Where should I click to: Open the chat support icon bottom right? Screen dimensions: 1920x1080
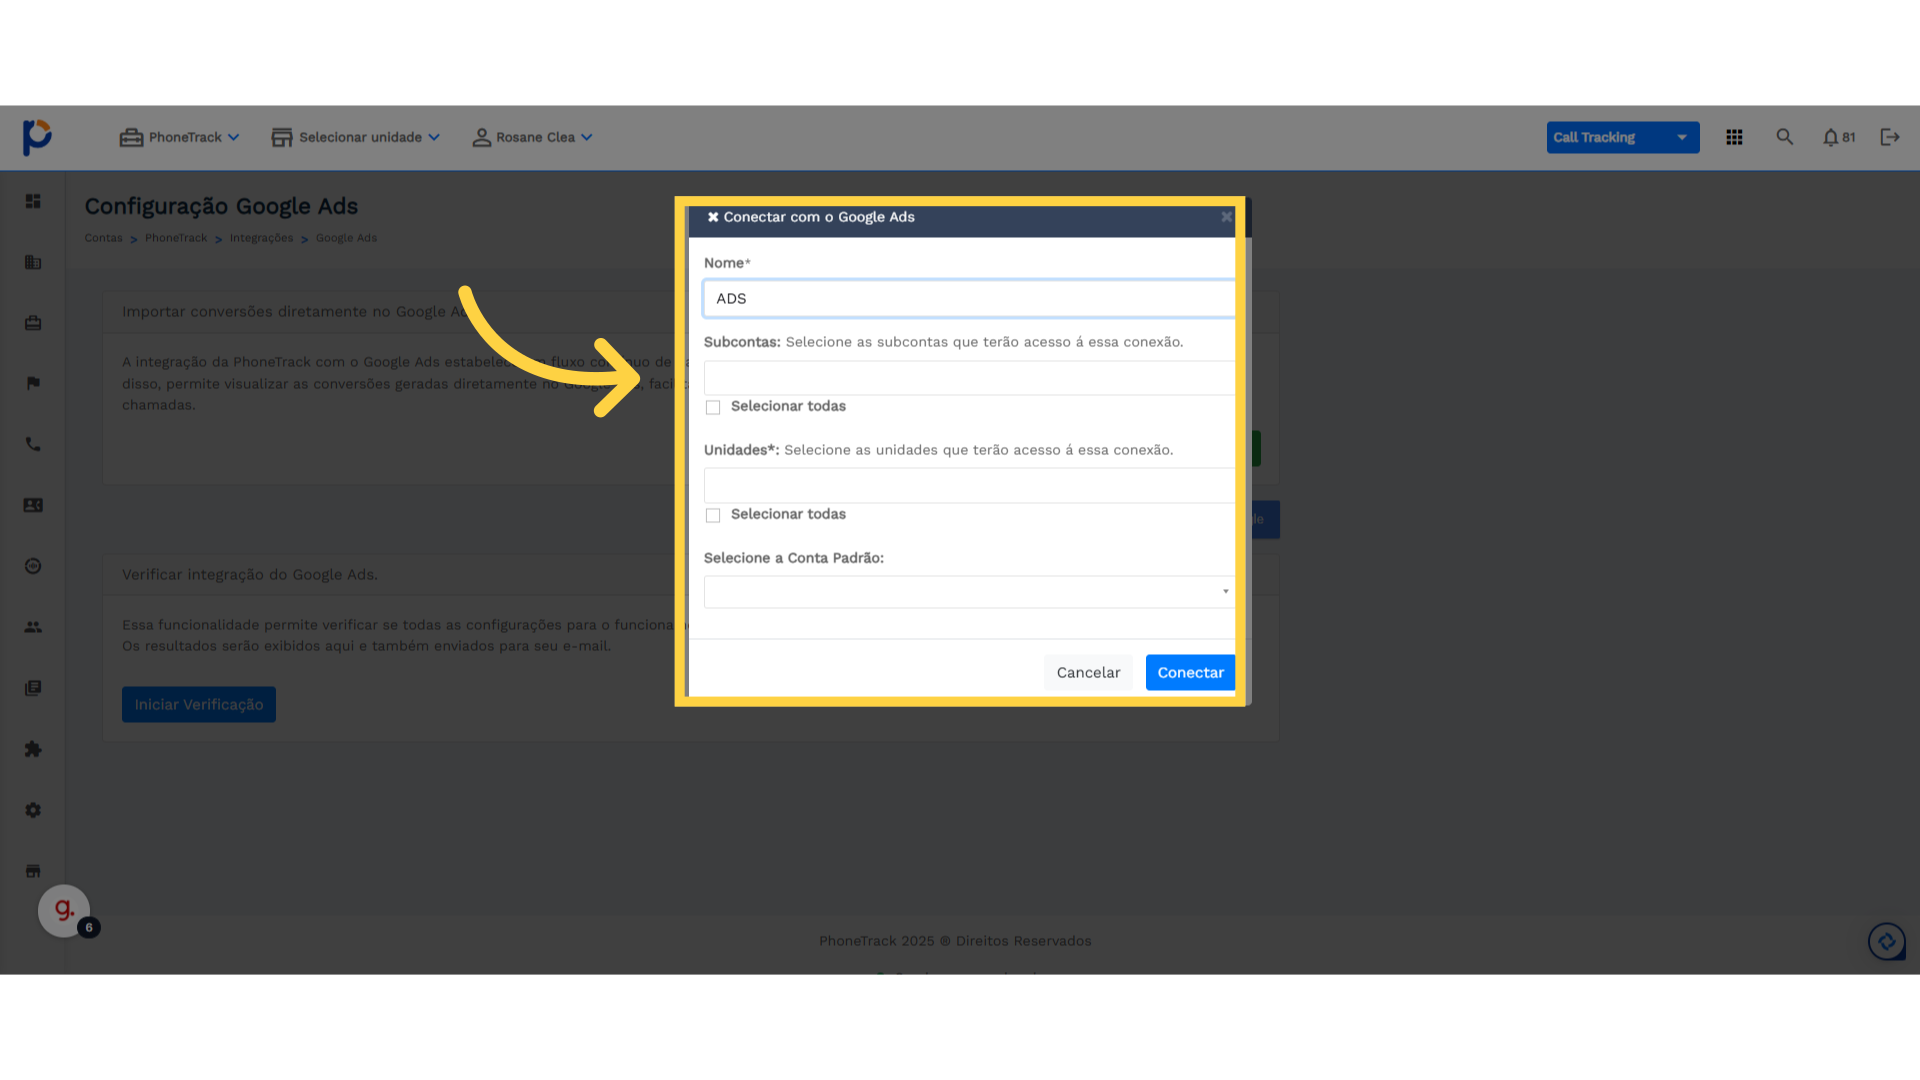pos(1887,941)
